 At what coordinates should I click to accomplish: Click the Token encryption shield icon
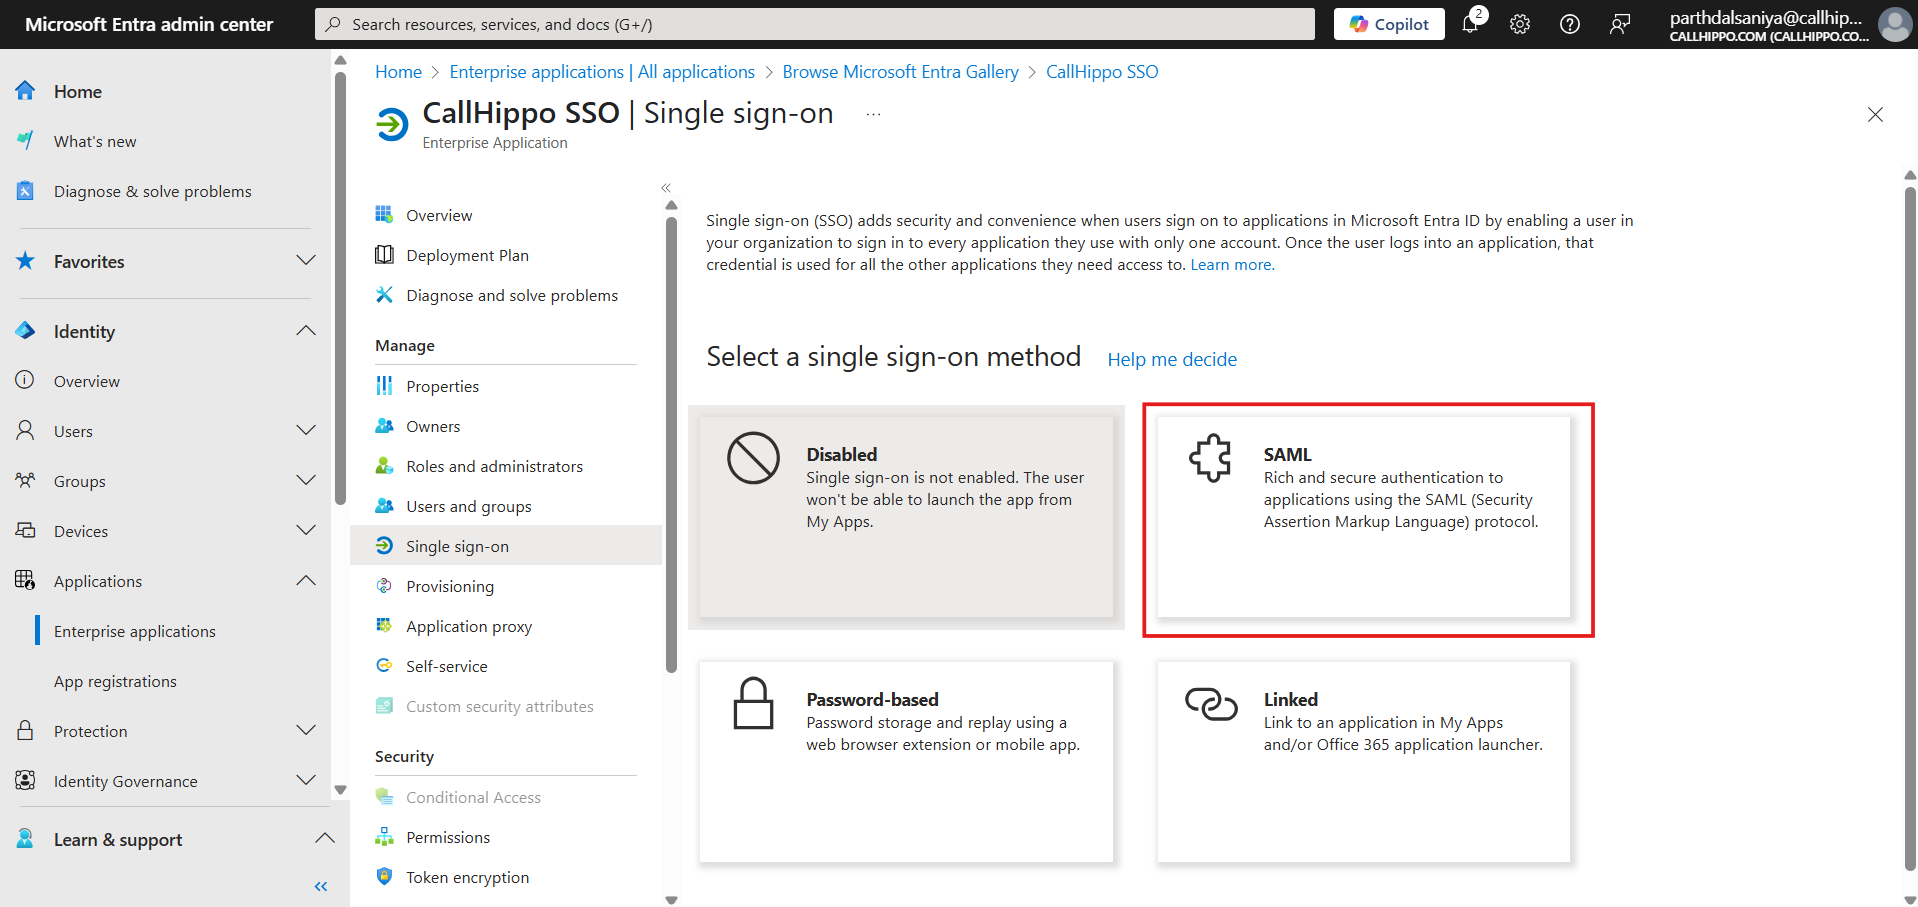[384, 877]
